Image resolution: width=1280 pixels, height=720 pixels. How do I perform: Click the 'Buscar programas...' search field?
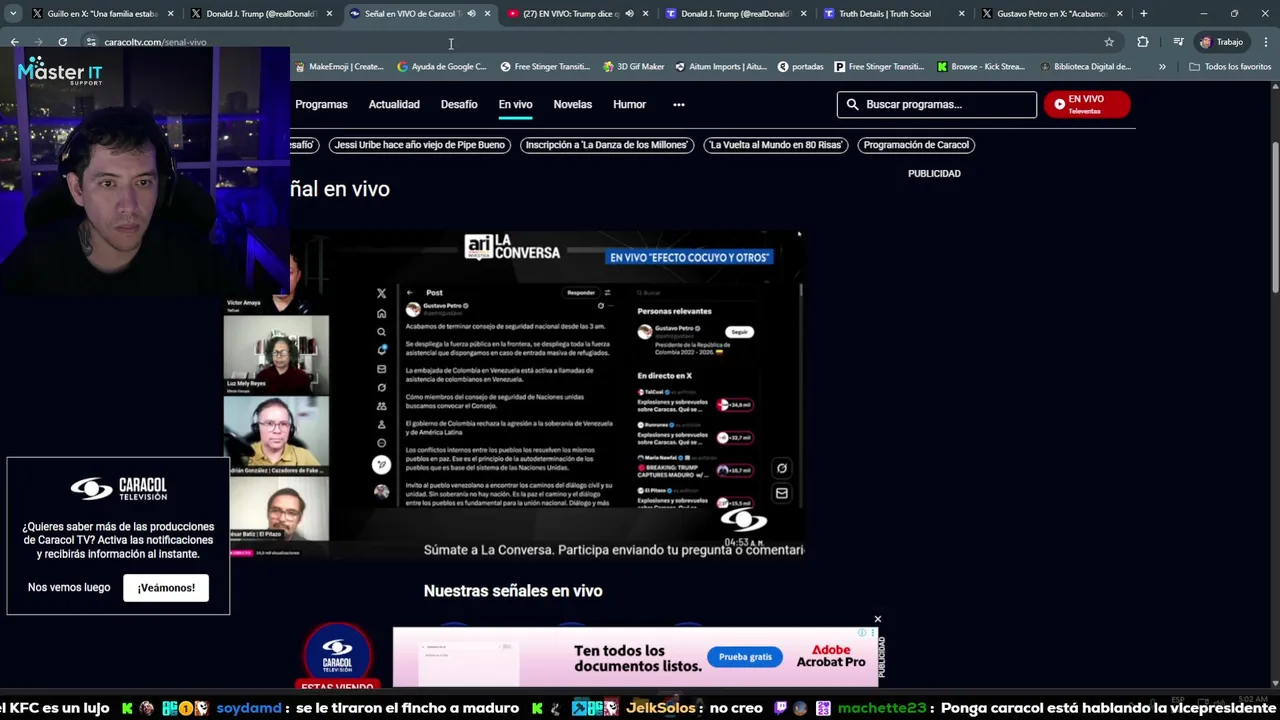(x=937, y=104)
